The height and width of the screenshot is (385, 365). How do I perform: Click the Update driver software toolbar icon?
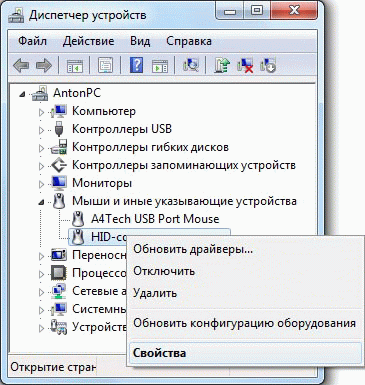(222, 65)
